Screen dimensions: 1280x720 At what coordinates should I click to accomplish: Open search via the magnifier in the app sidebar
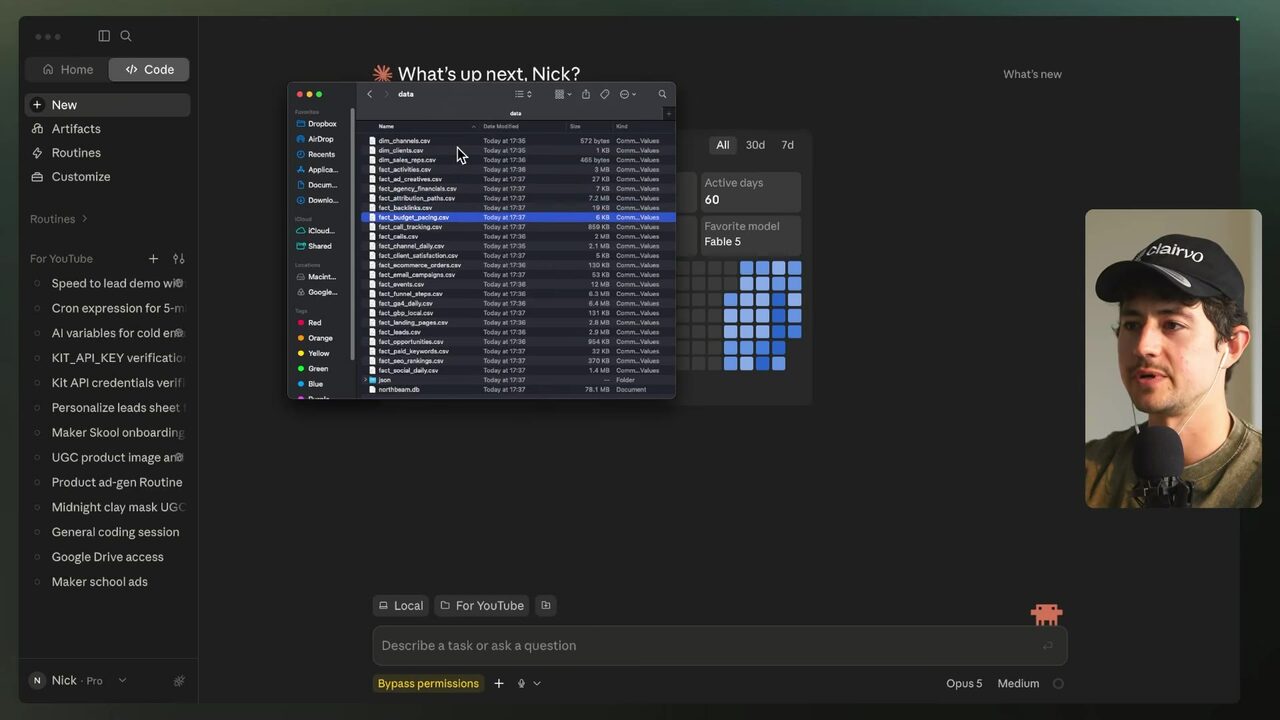coord(126,36)
